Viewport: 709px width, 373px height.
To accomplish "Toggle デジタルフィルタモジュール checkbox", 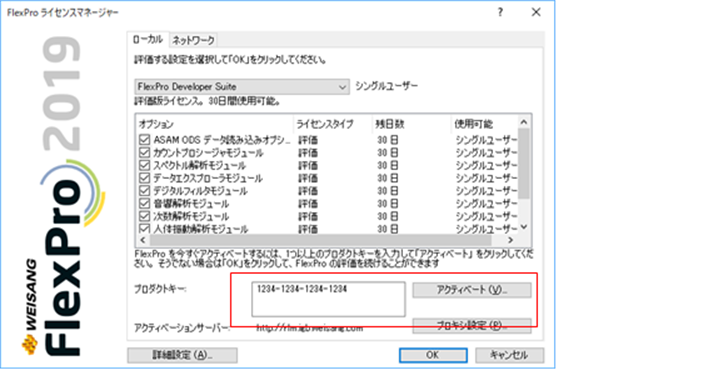I will [144, 190].
